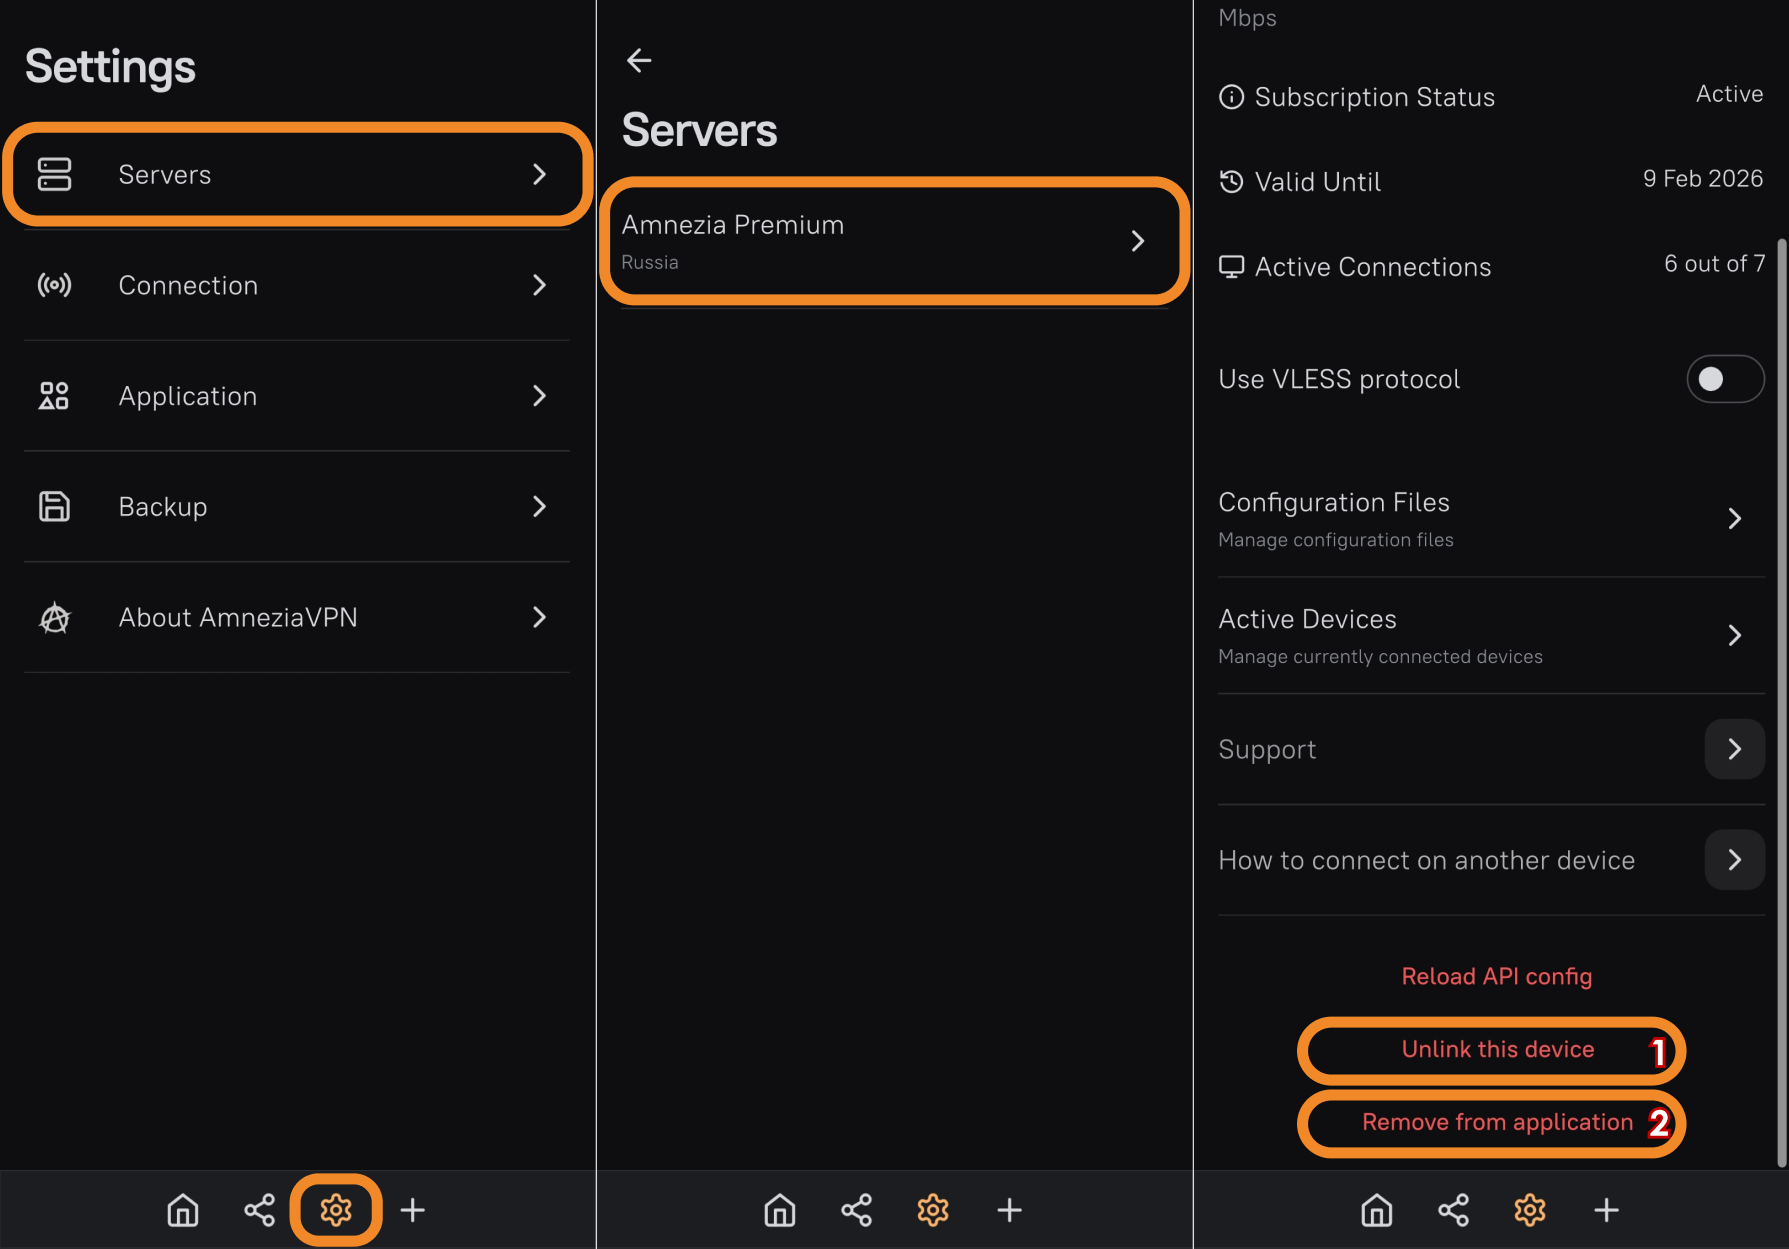This screenshot has width=1789, height=1249.
Task: Click Remove from application
Action: (x=1497, y=1122)
